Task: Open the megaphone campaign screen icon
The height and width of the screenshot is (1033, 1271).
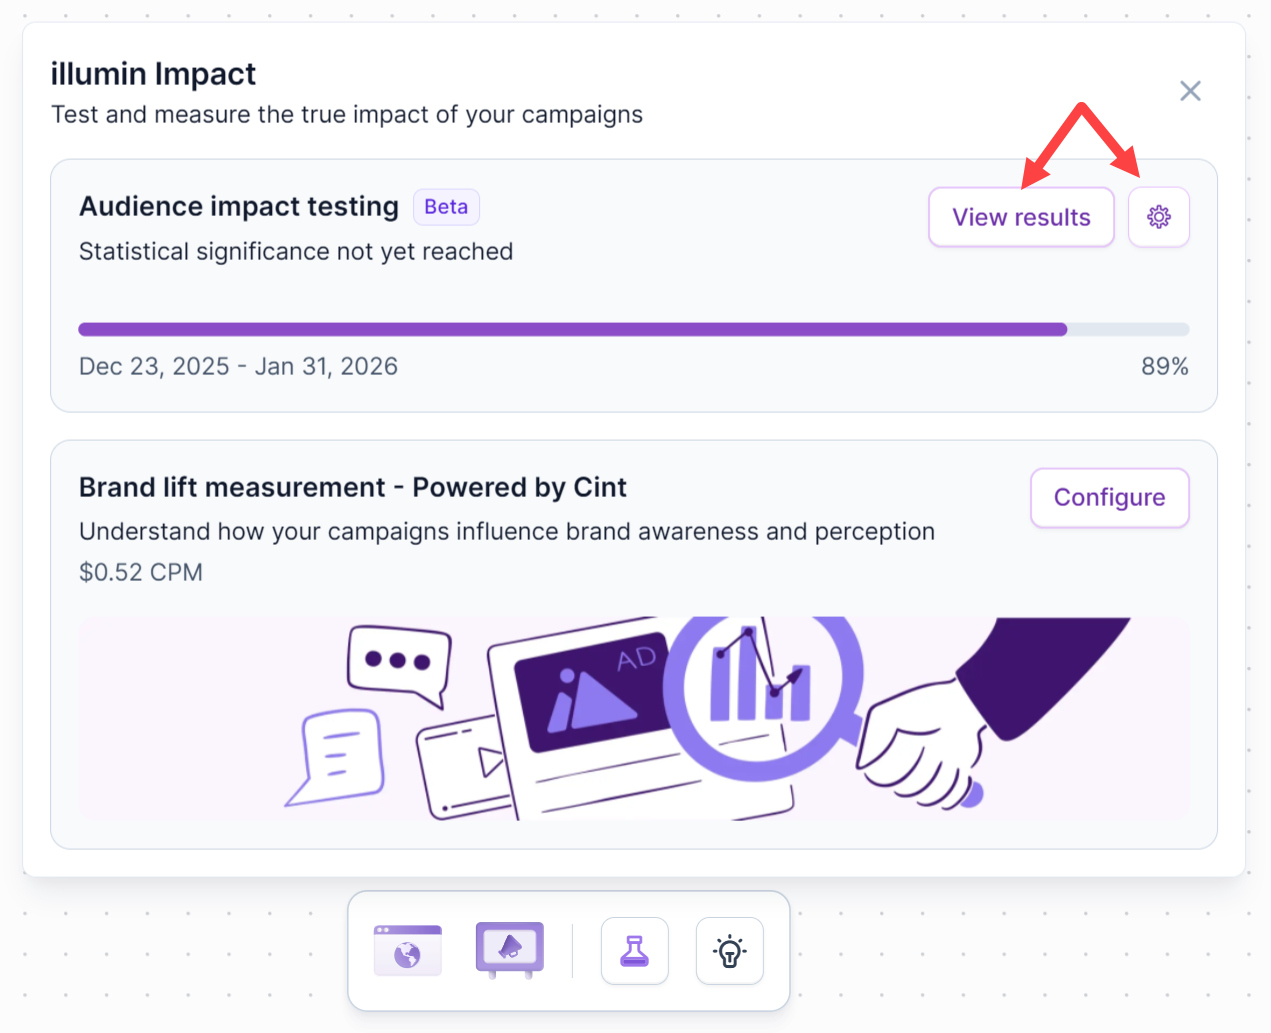Action: (510, 948)
